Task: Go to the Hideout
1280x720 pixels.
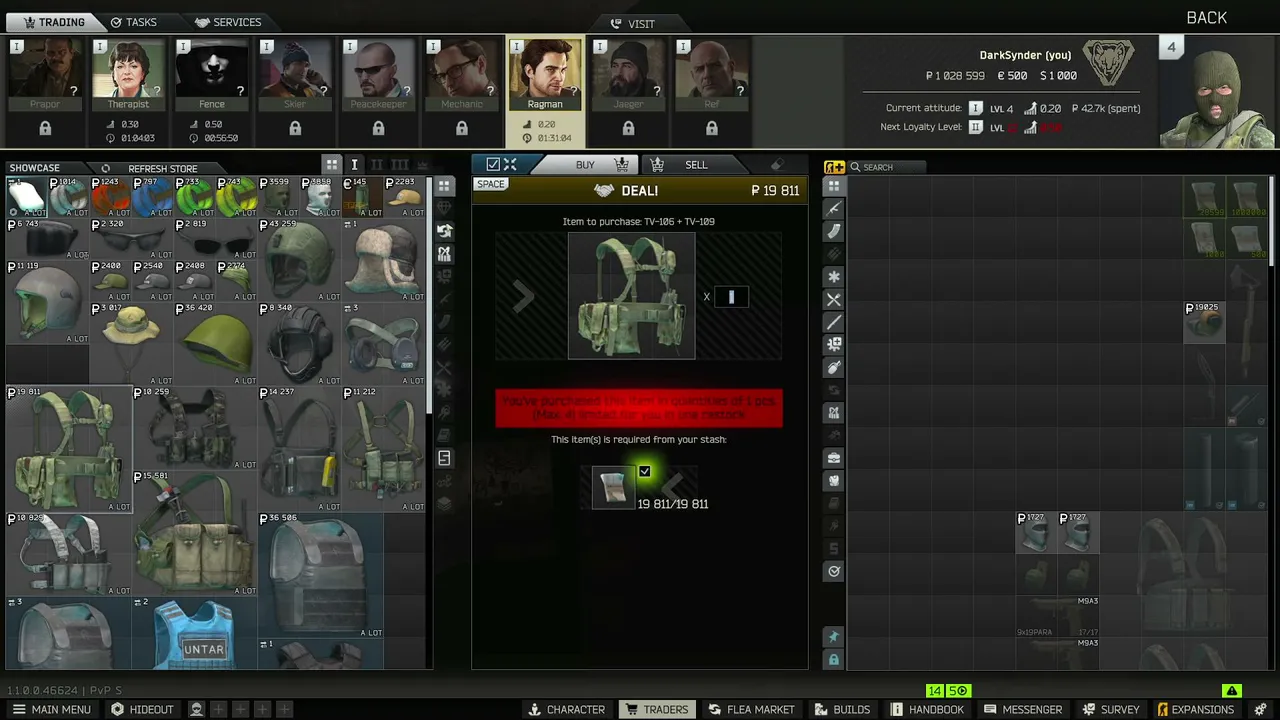Action: click(142, 709)
